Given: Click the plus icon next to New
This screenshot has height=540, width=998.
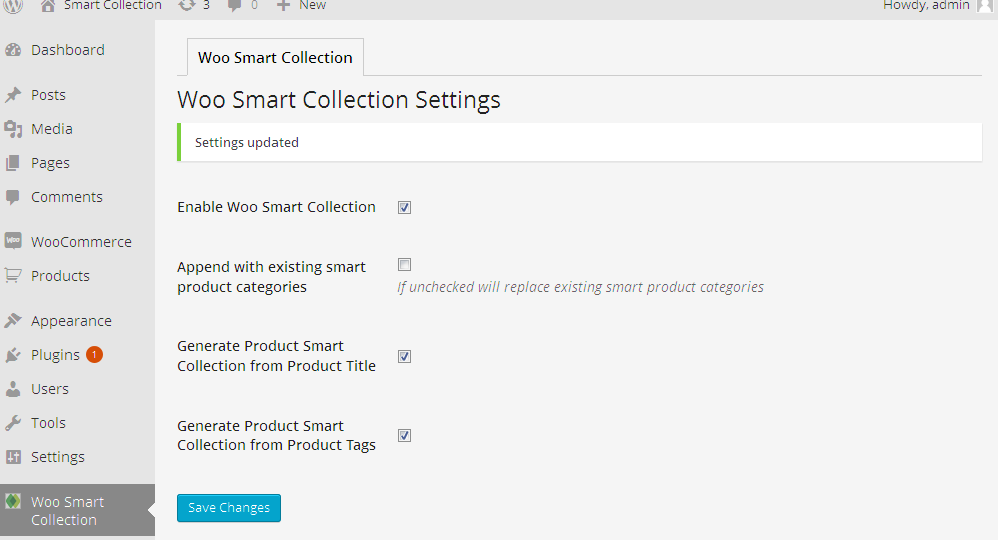Looking at the screenshot, I should point(283,5).
